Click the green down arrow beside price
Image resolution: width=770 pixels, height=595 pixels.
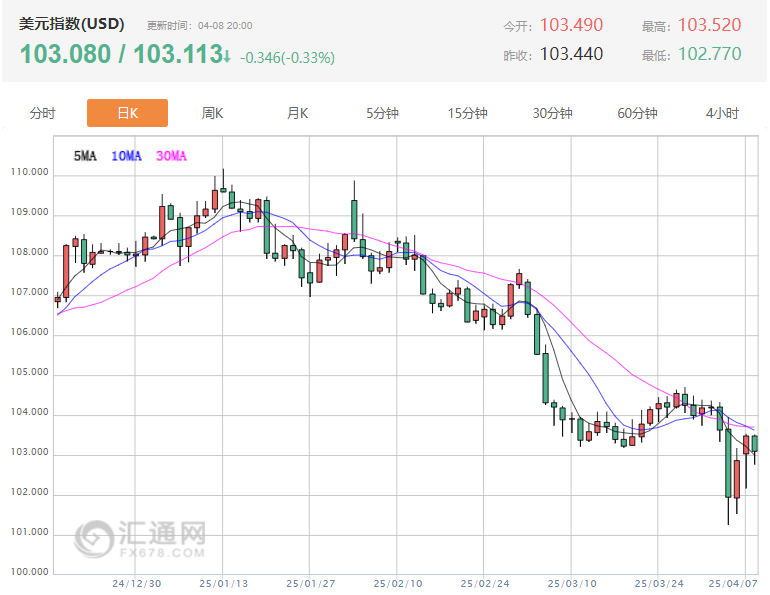(228, 55)
